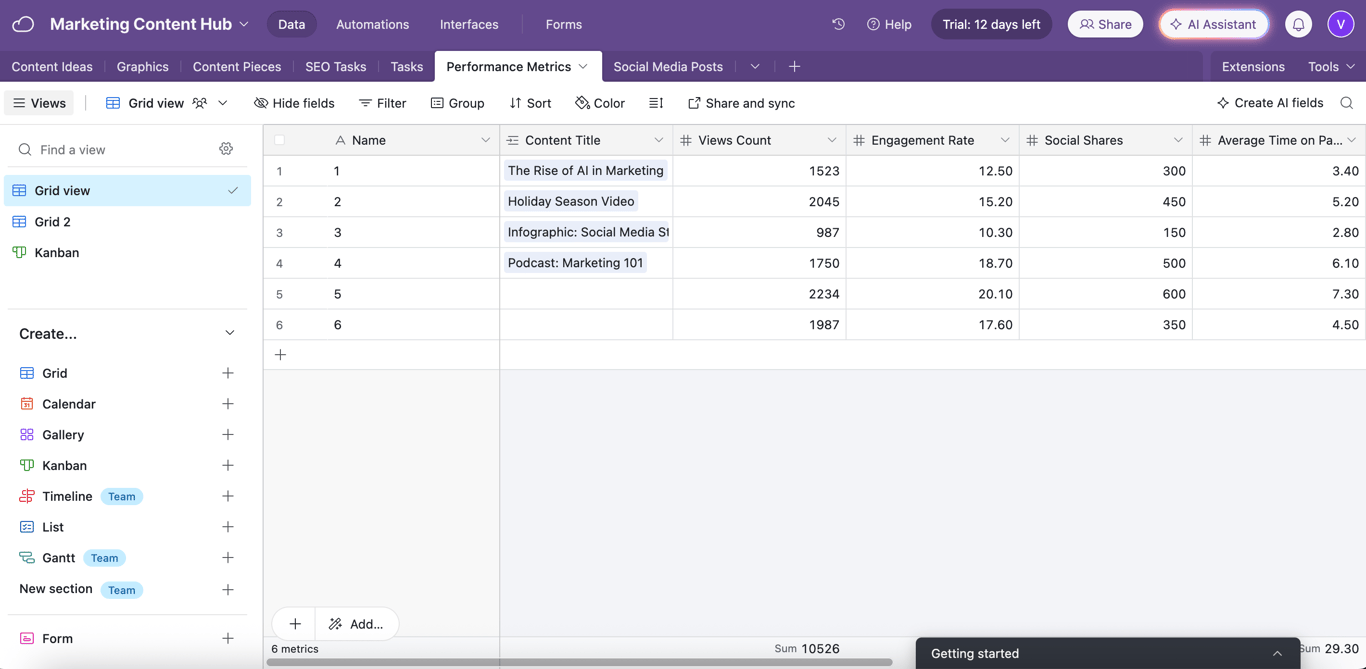Viewport: 1366px width, 669px height.
Task: Open the AI Assistant
Action: (x=1214, y=24)
